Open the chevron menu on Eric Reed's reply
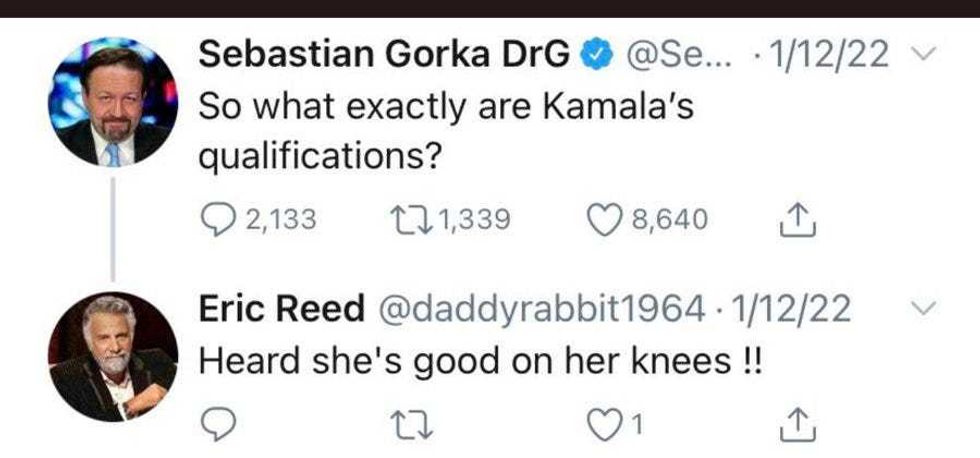Image resolution: width=980 pixels, height=458 pixels. (923, 309)
